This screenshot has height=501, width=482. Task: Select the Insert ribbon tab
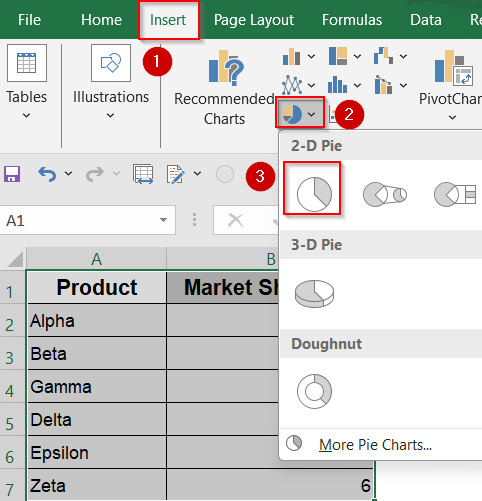click(x=168, y=20)
